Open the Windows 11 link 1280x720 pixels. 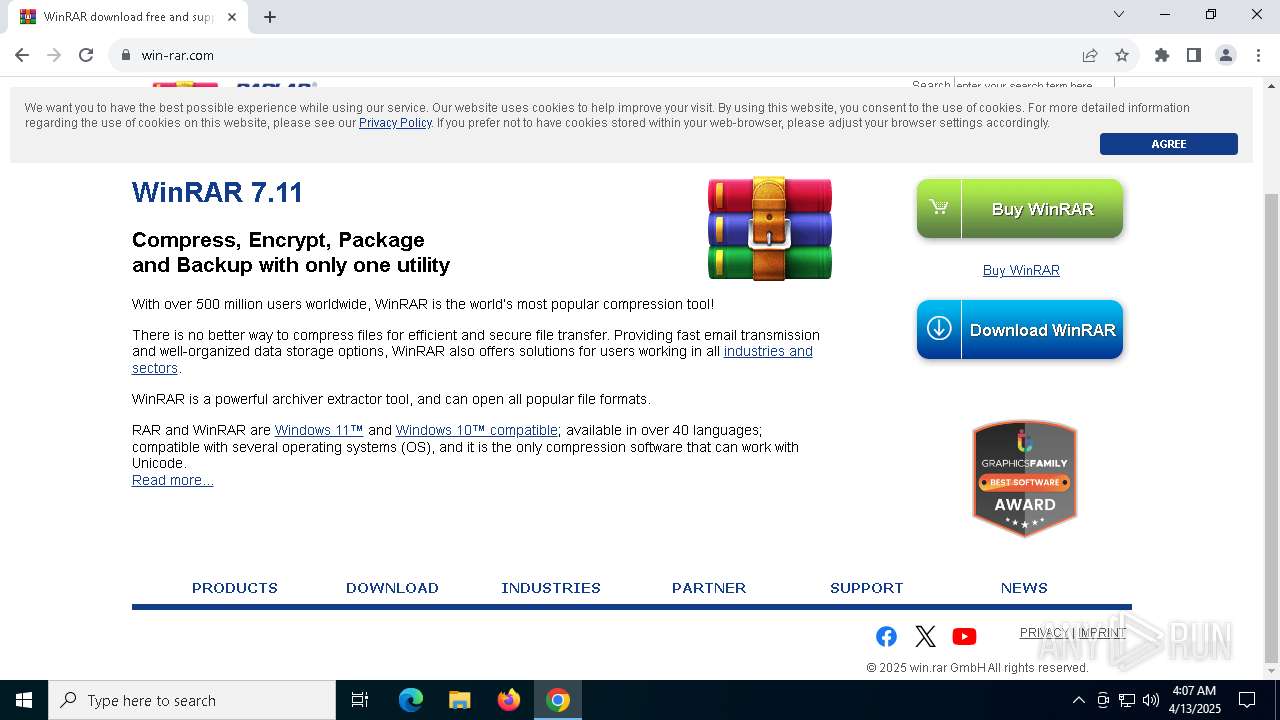pos(319,430)
